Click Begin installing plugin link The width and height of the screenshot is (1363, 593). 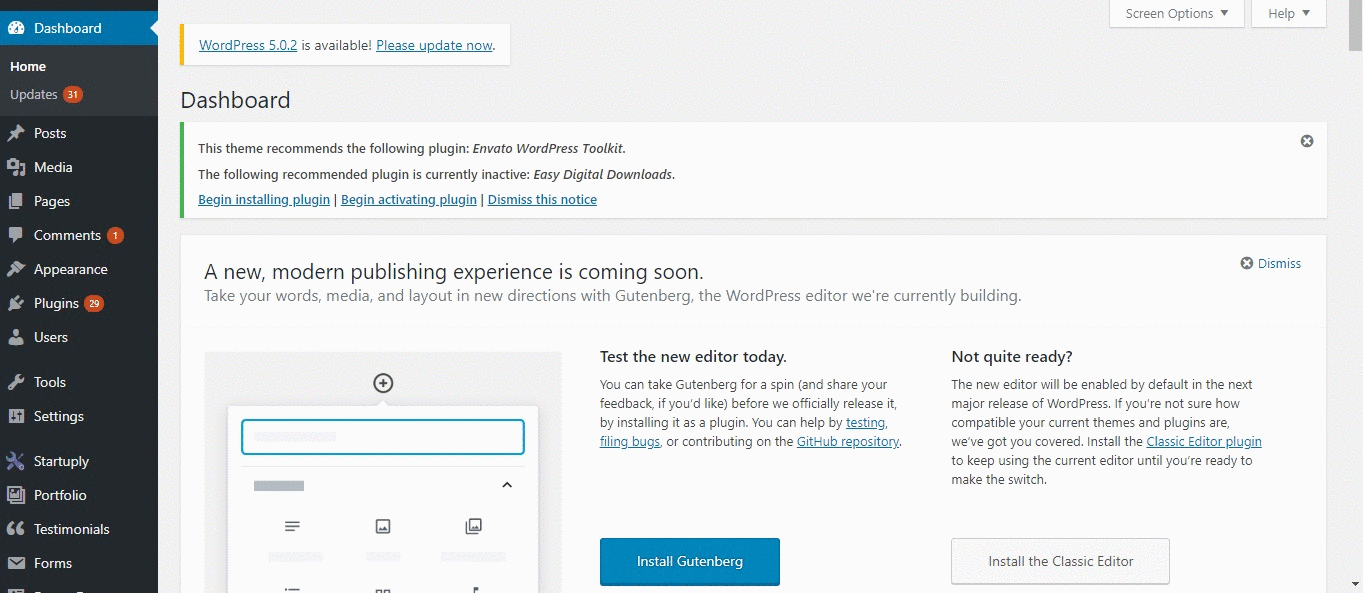[264, 199]
